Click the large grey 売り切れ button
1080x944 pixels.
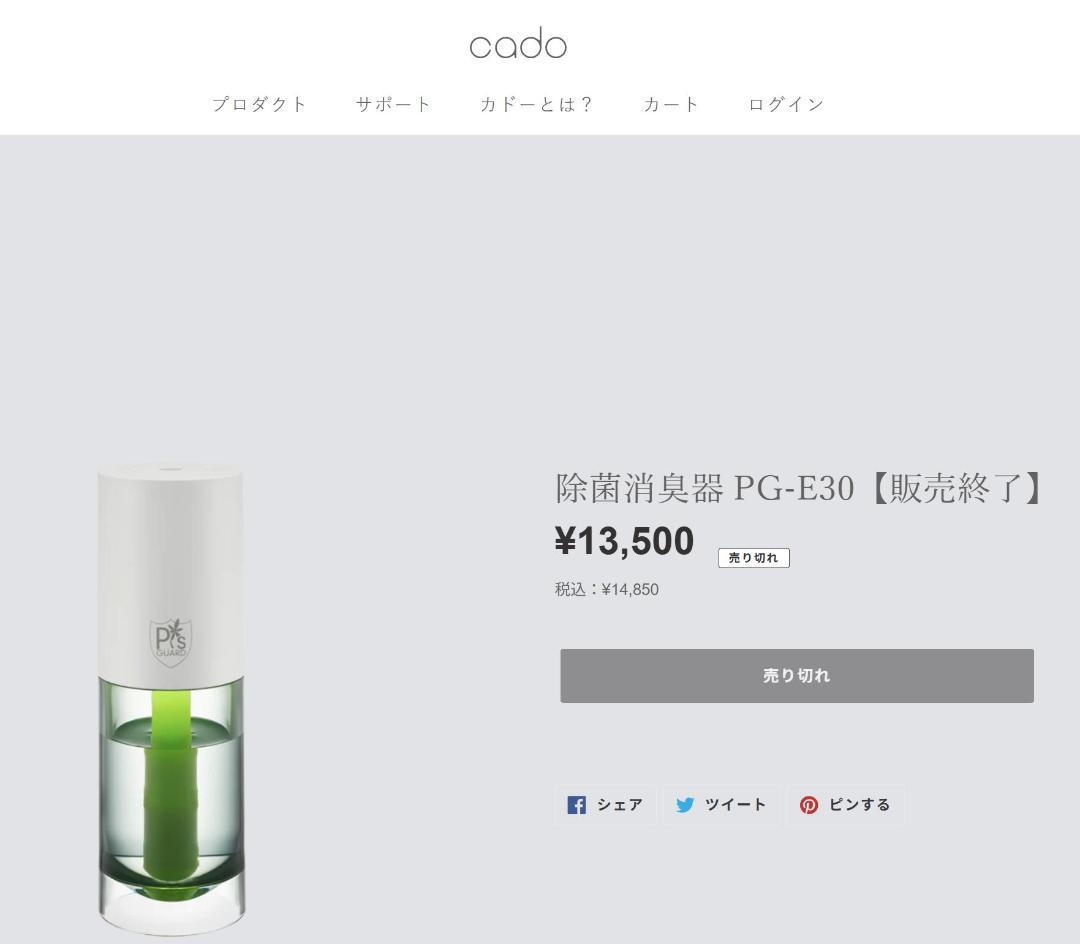coord(797,675)
